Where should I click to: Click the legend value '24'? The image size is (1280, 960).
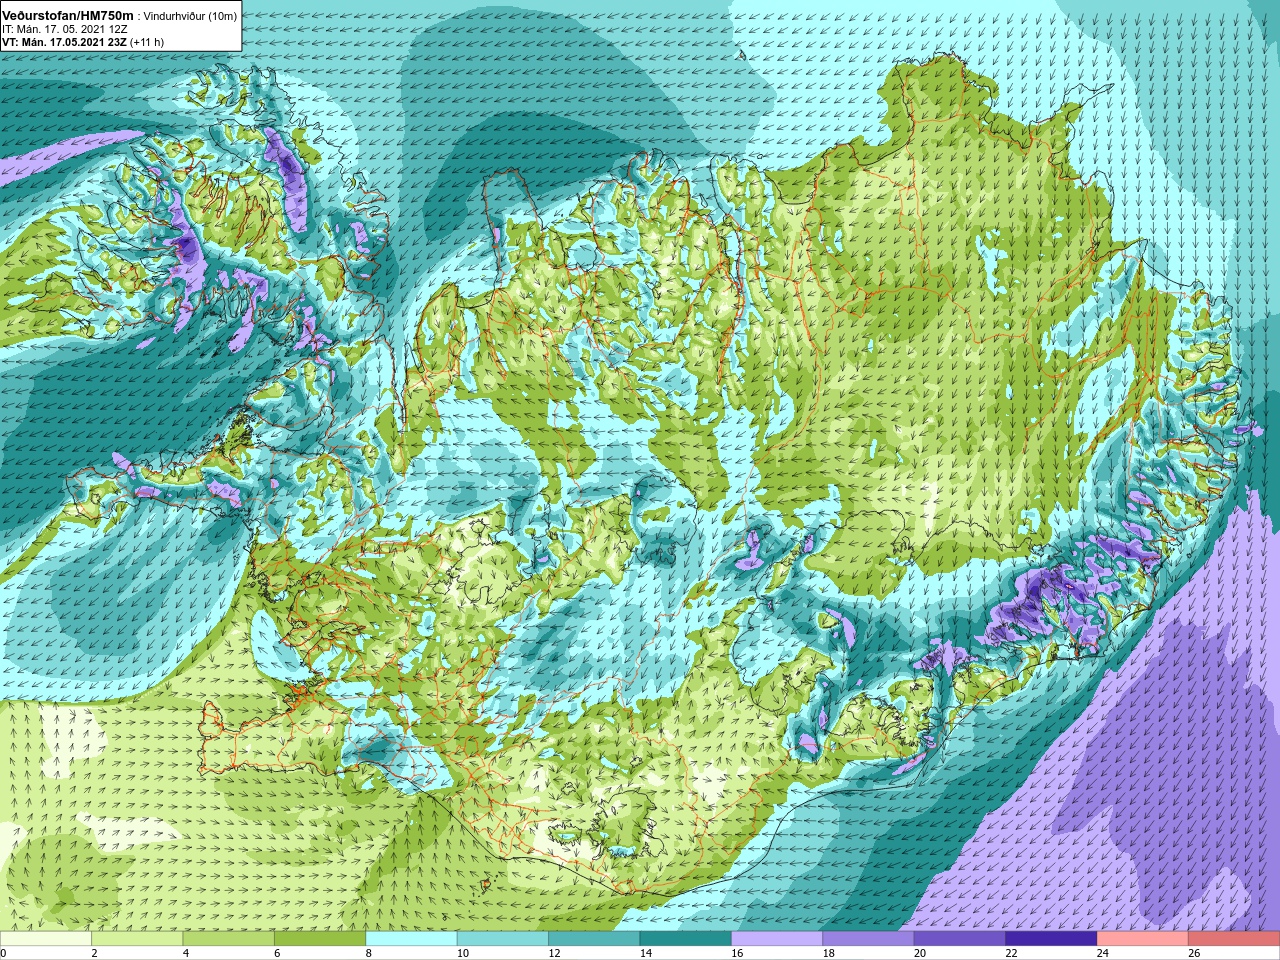pyautogui.click(x=1103, y=953)
